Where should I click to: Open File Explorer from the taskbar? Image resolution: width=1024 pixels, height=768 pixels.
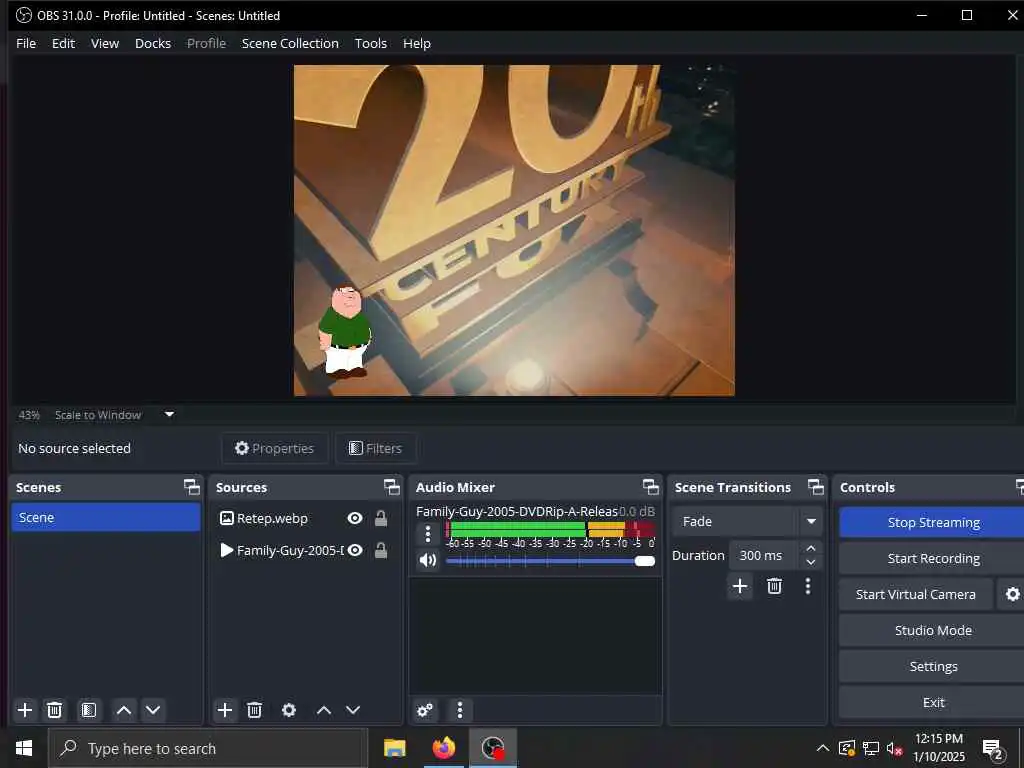[x=394, y=748]
